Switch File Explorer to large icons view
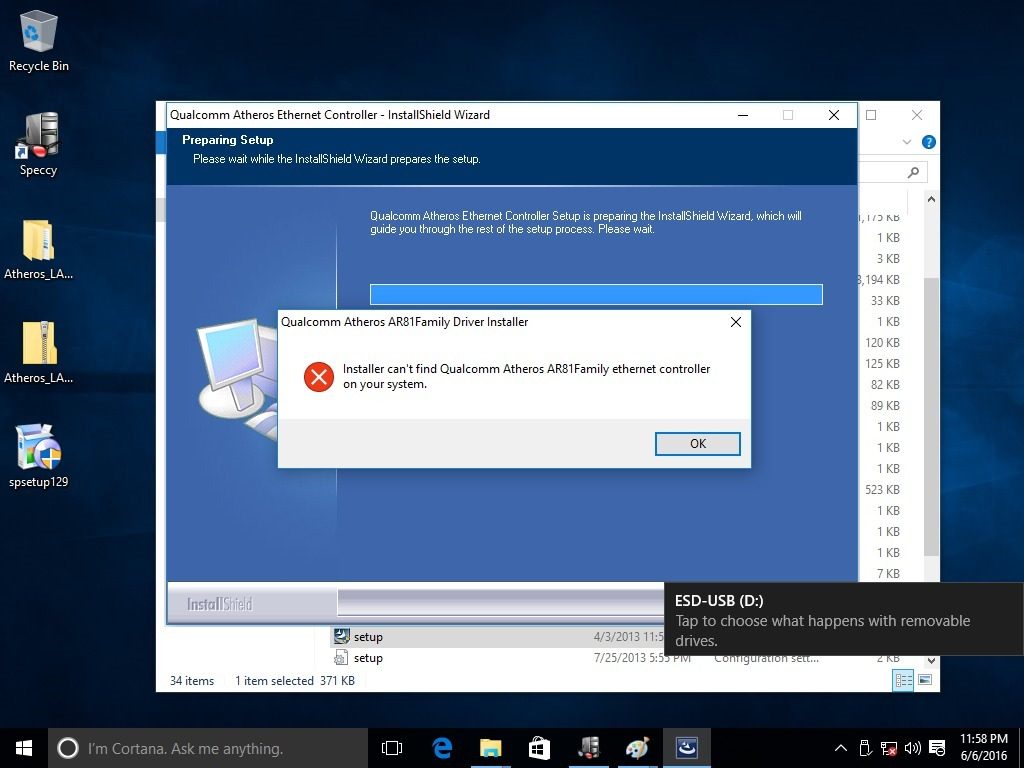The width and height of the screenshot is (1024, 768). [925, 680]
